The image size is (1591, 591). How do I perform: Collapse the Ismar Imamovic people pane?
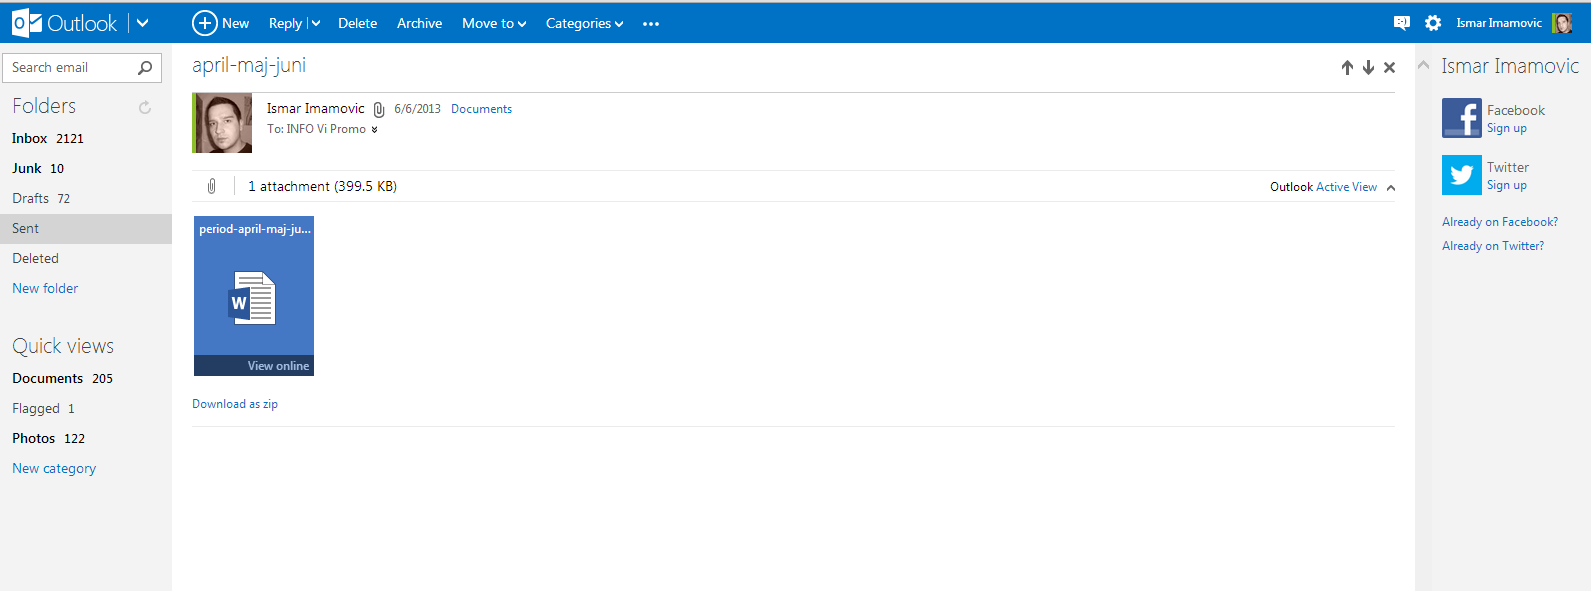pyautogui.click(x=1423, y=66)
